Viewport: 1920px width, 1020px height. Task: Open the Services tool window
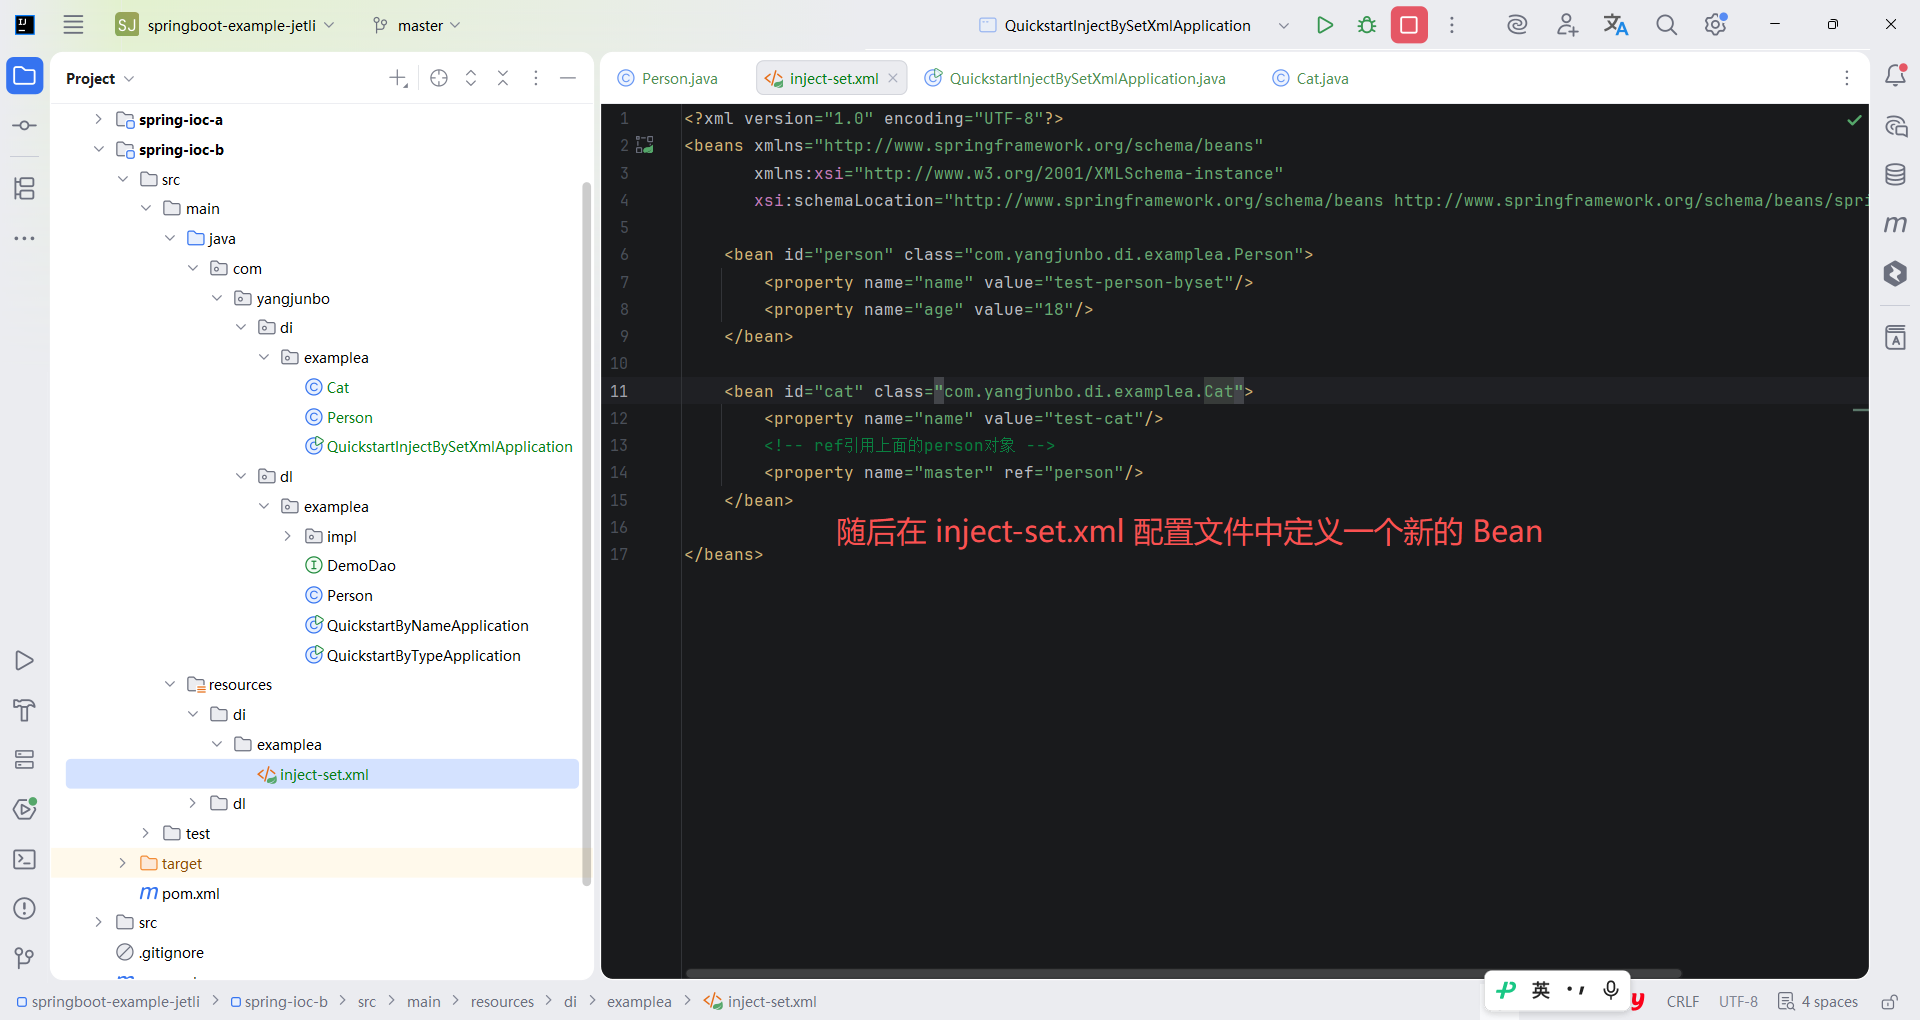pos(25,760)
